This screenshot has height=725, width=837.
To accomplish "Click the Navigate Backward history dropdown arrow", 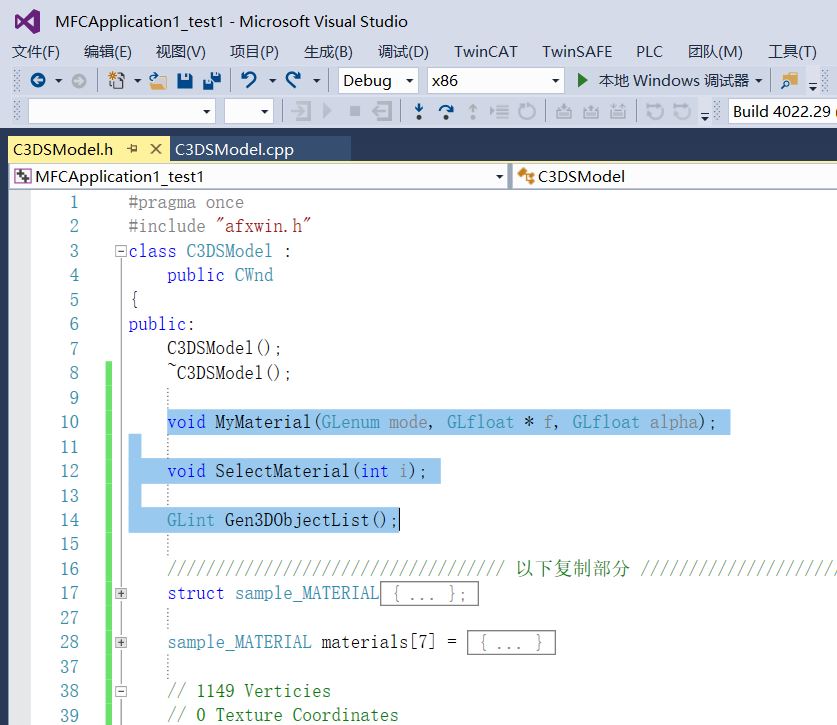I will click(58, 81).
